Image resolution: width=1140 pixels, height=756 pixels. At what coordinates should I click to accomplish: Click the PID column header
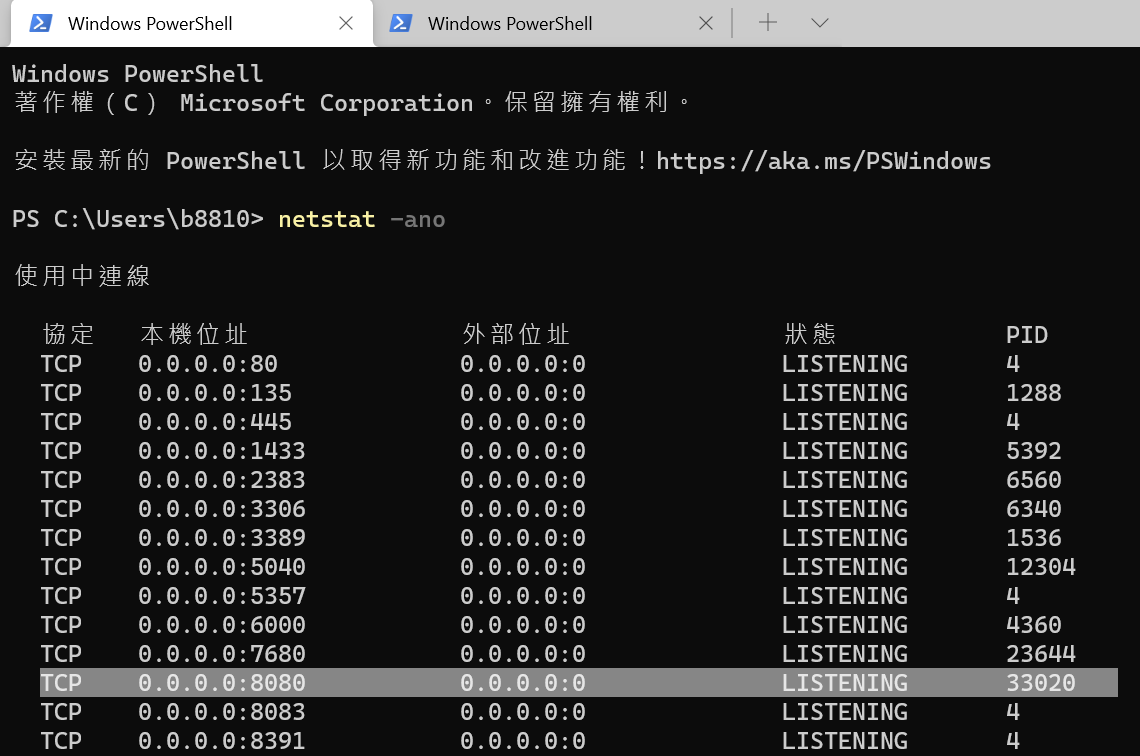(1027, 334)
